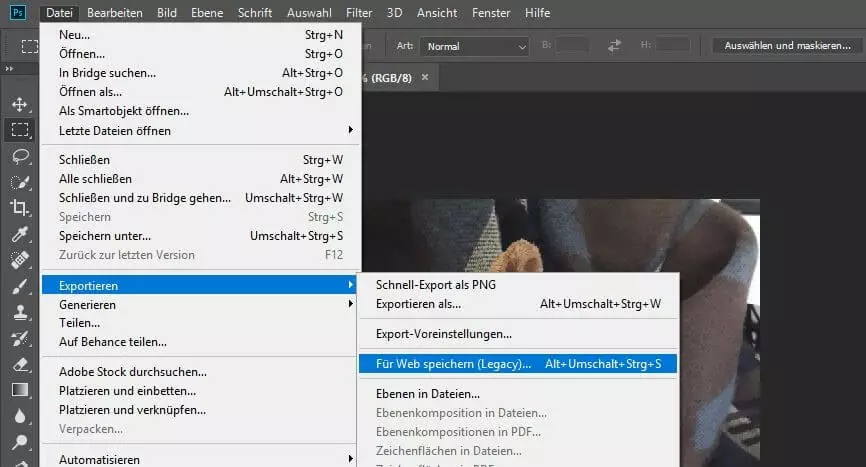Pick the Eraser tool
Image resolution: width=866 pixels, height=467 pixels.
point(19,364)
